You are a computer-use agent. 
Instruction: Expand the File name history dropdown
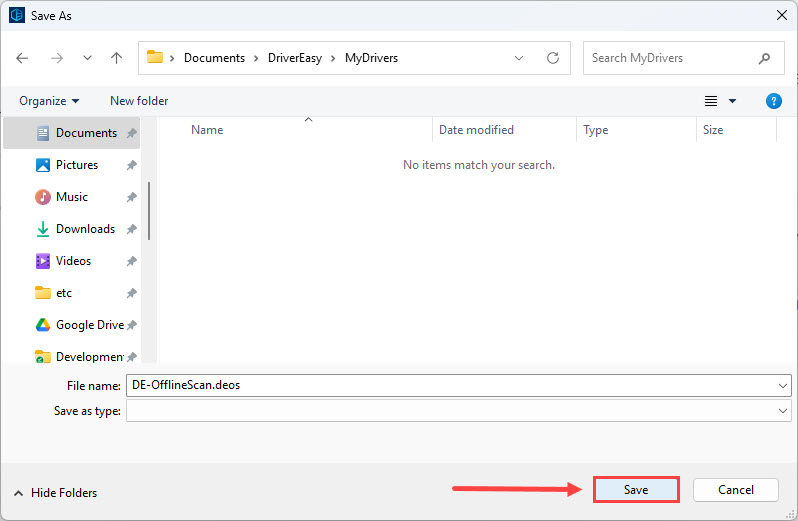pyautogui.click(x=782, y=385)
